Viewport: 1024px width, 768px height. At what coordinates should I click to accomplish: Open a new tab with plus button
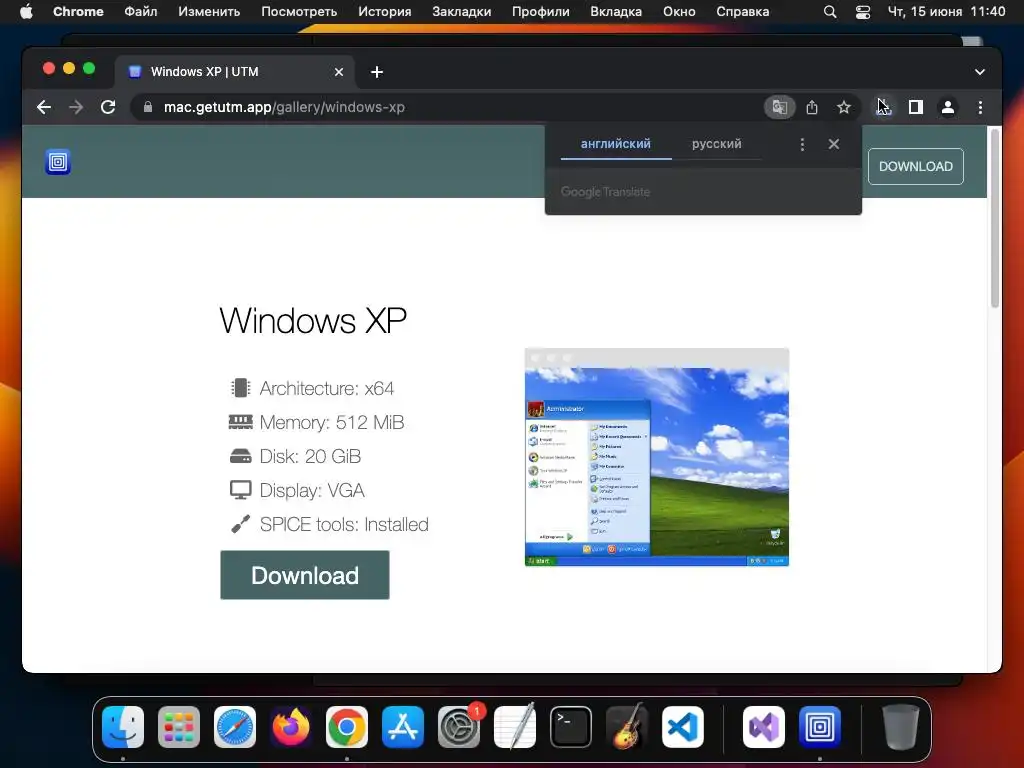tap(377, 72)
